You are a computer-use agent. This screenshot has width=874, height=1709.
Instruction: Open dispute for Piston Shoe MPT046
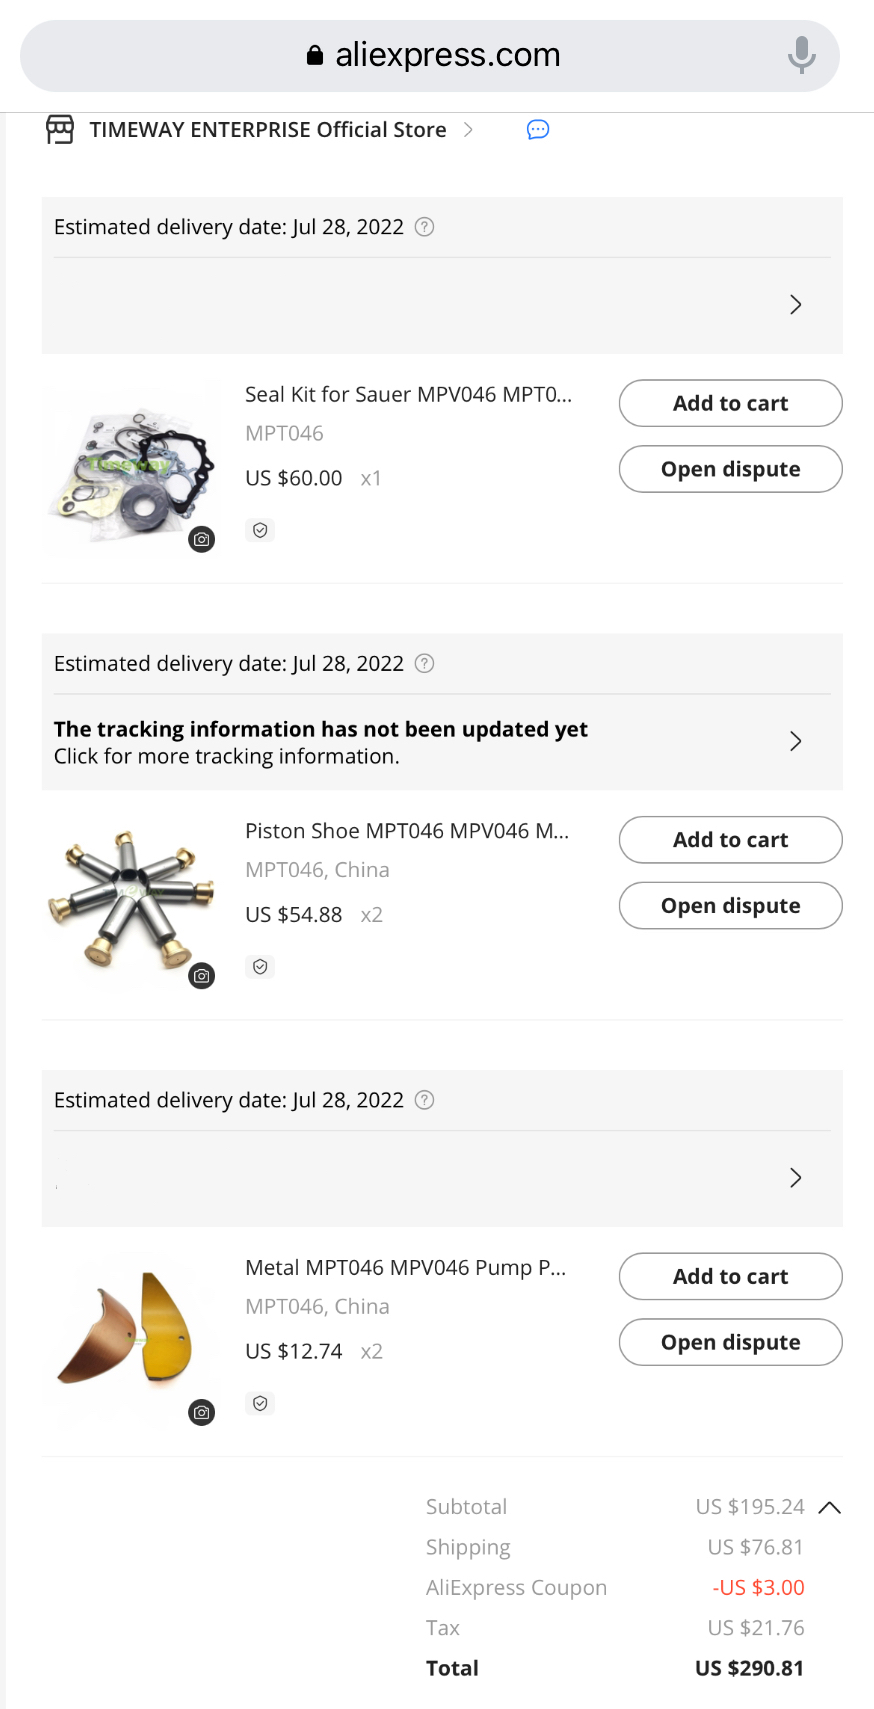coord(731,906)
